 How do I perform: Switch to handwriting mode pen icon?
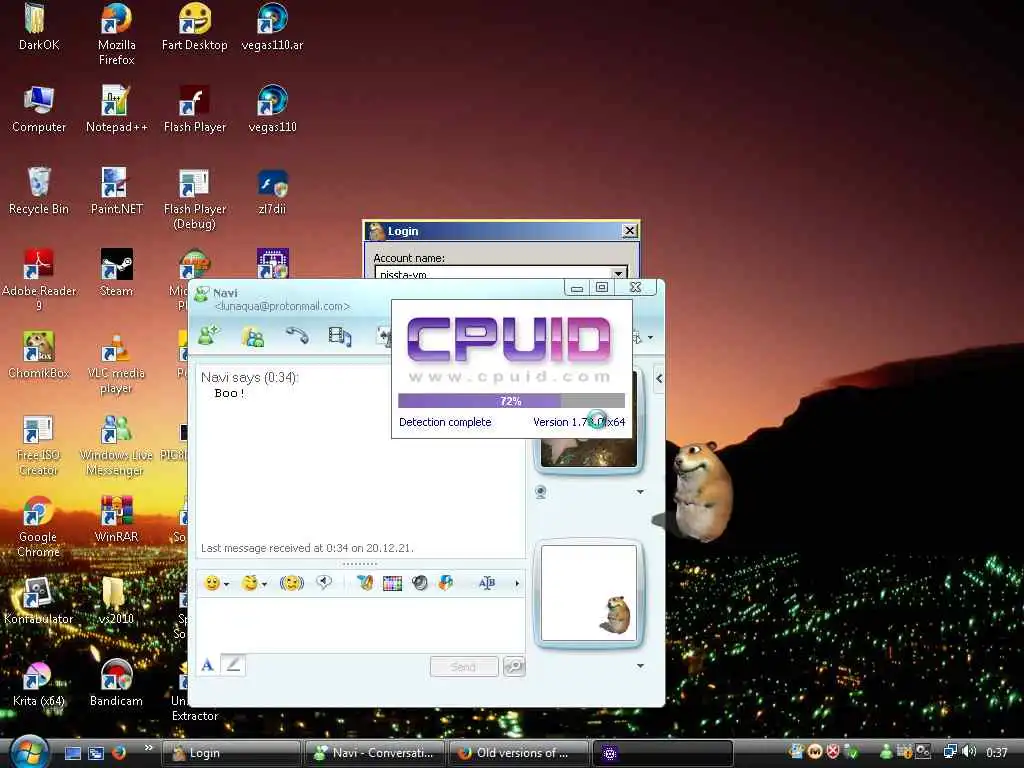coord(233,665)
